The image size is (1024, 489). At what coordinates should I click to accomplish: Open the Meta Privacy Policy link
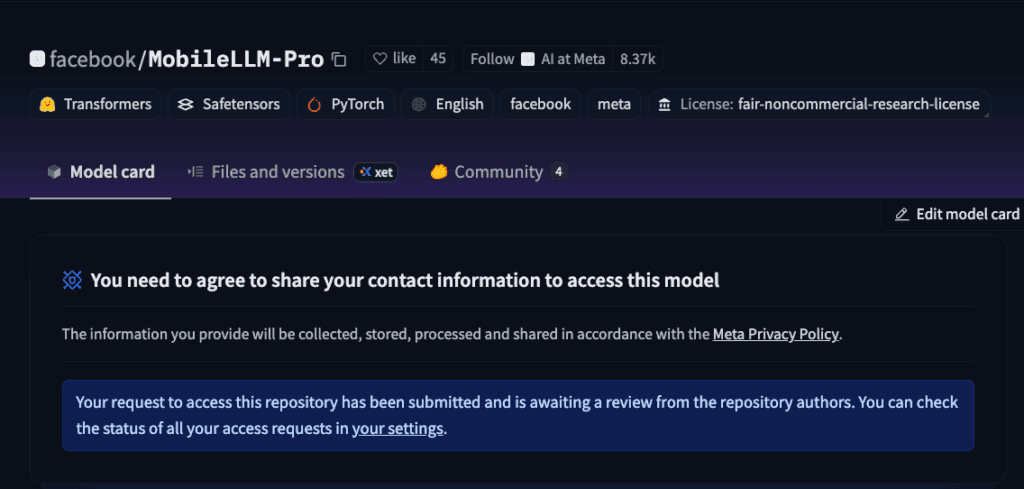[x=775, y=334]
